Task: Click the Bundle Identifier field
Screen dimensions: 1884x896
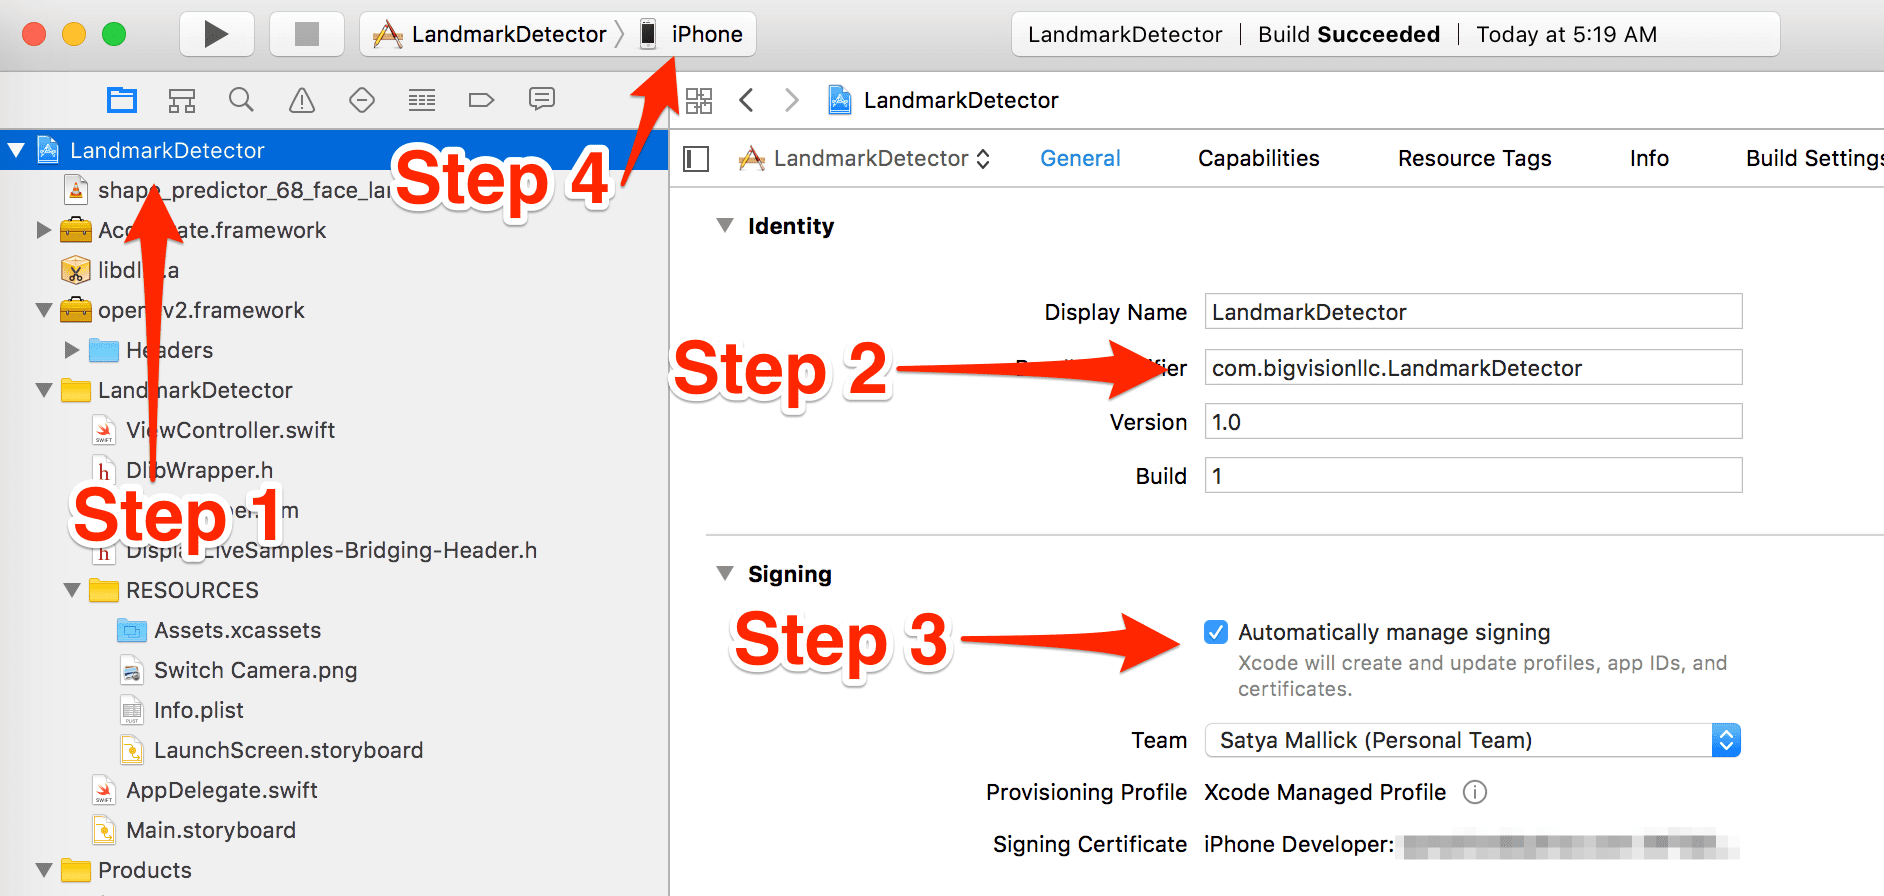Action: pyautogui.click(x=1473, y=367)
